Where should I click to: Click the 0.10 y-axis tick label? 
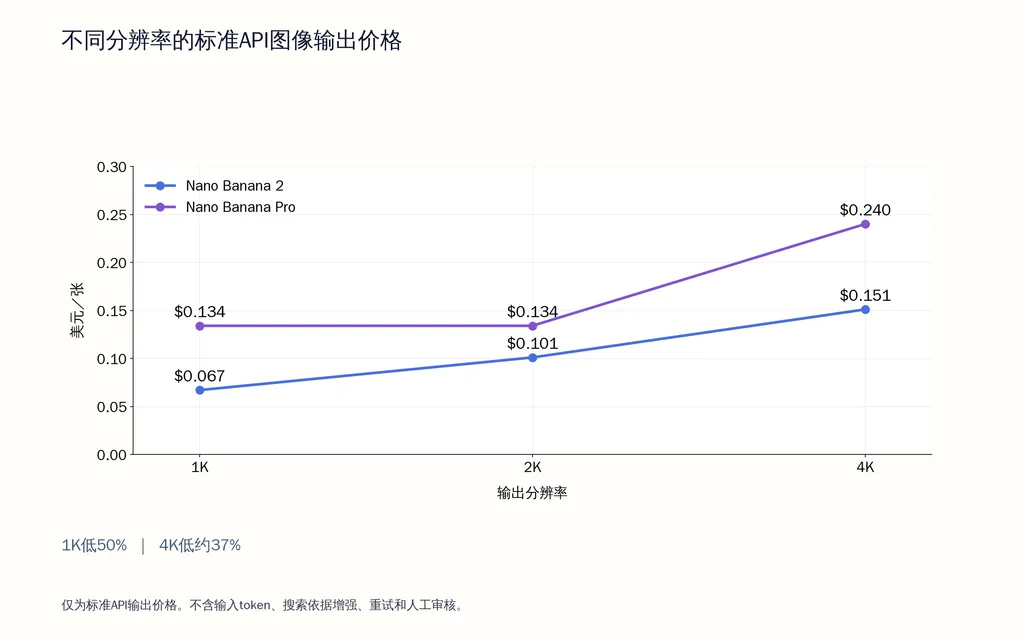pos(112,359)
